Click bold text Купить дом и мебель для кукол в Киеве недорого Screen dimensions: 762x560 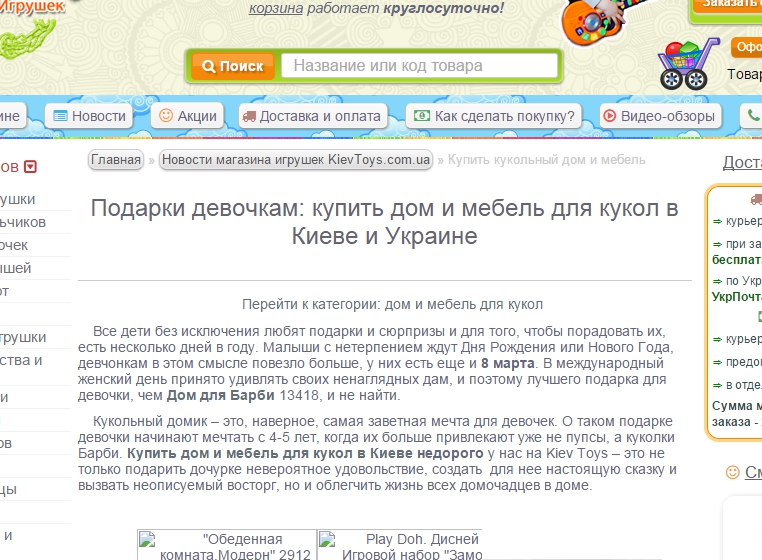(x=305, y=453)
